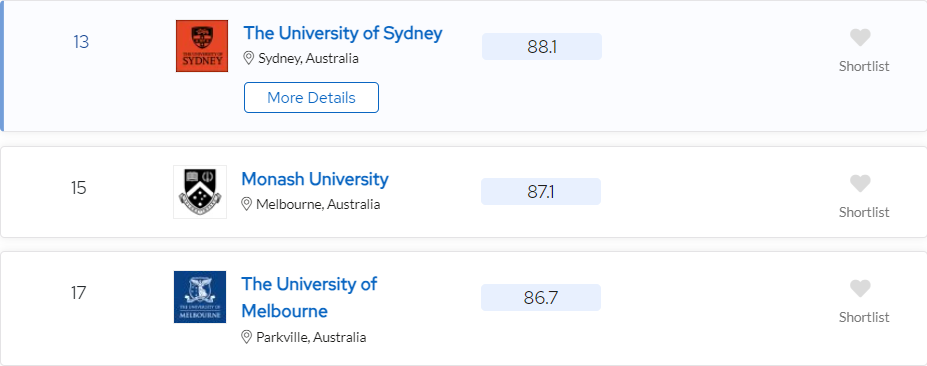This screenshot has width=927, height=366.
Task: Click rank number 17
Action: coord(79,293)
